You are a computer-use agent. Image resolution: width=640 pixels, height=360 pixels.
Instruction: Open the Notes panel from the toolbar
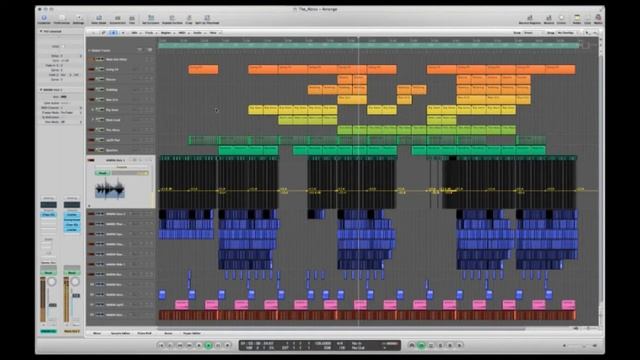click(x=577, y=19)
